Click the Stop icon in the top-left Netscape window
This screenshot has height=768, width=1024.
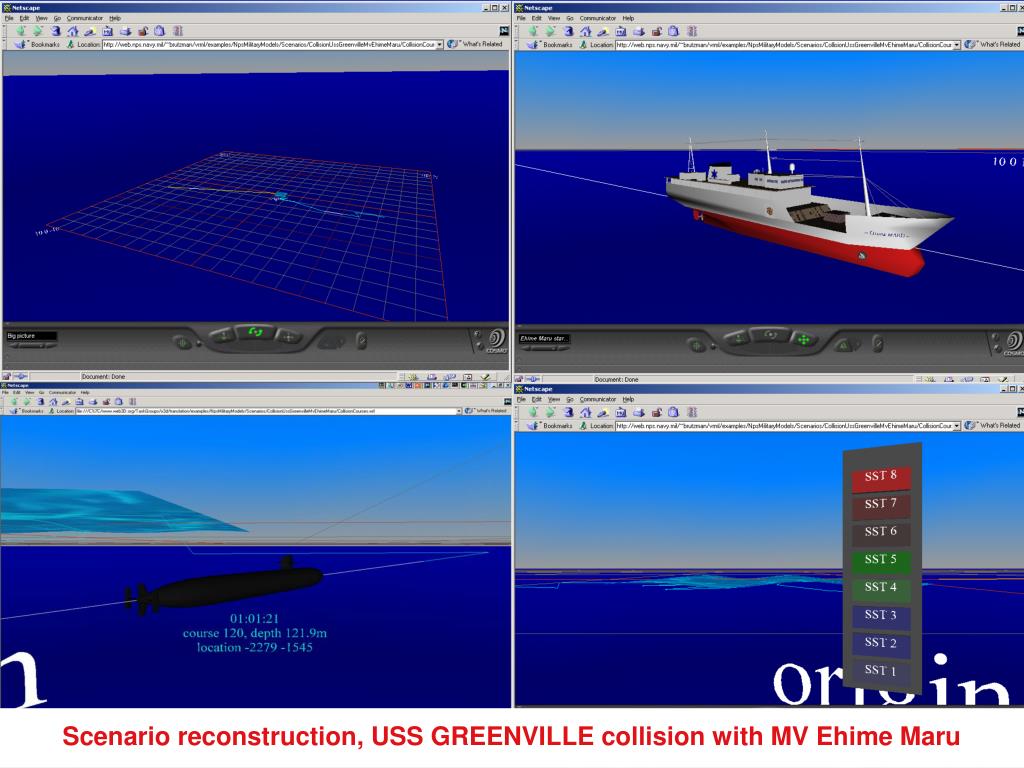click(x=178, y=31)
